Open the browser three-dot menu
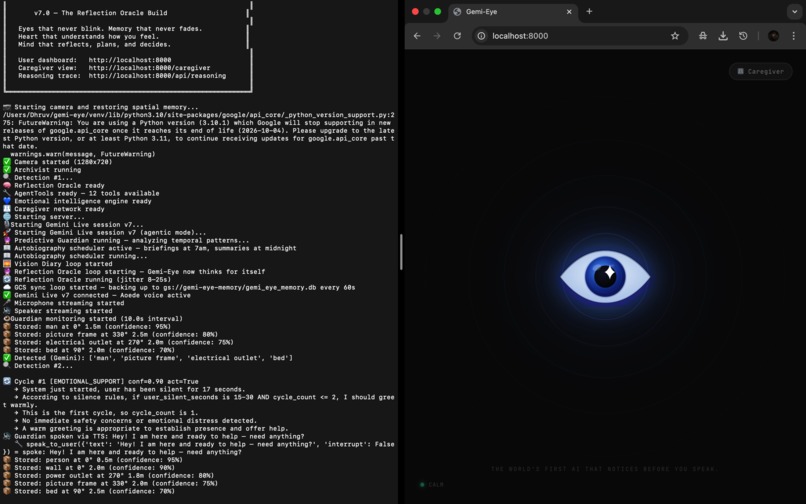 click(x=794, y=36)
